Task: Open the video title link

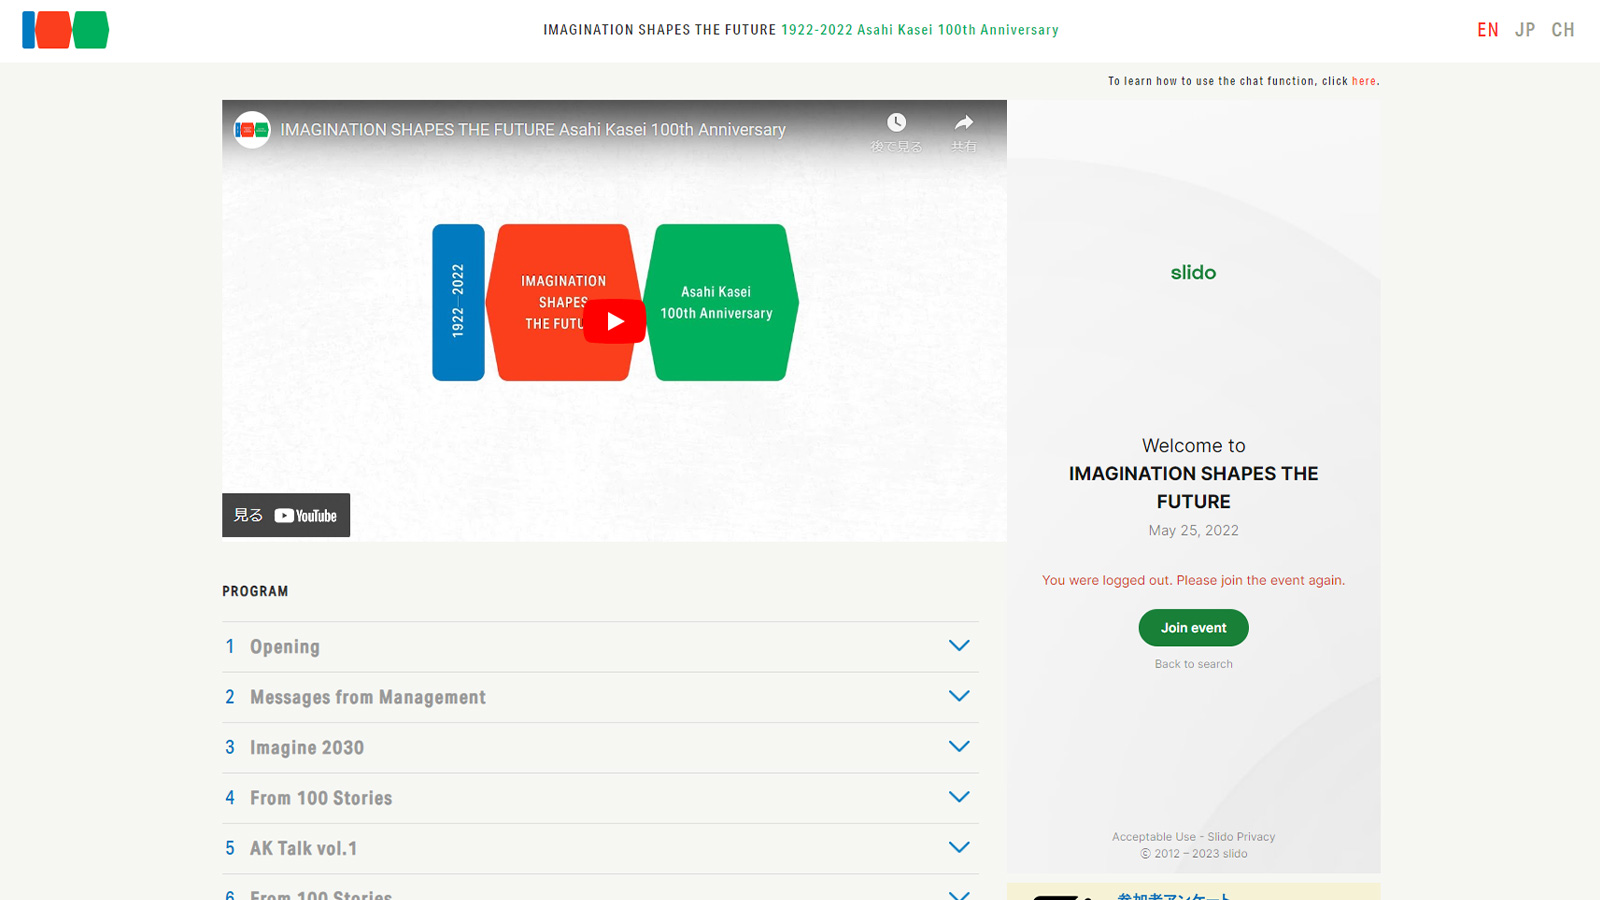Action: [533, 130]
